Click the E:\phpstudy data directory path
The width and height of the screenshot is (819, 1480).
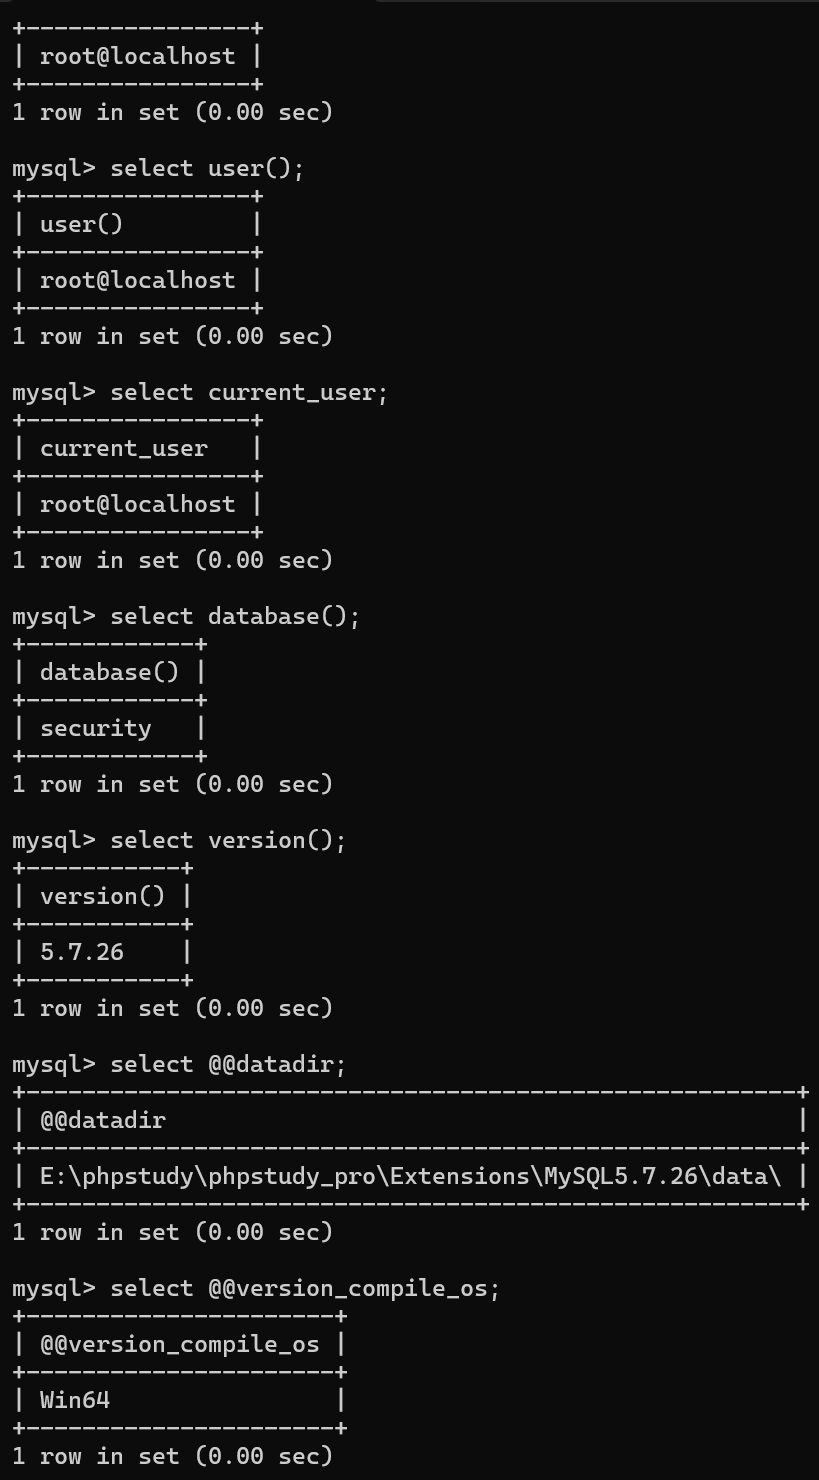tap(411, 1176)
